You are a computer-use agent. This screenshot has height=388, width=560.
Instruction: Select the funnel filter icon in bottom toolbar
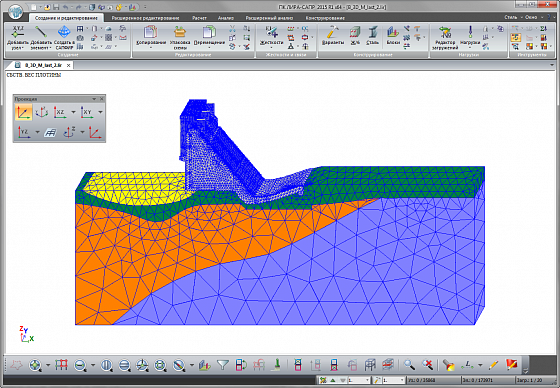tap(223, 365)
